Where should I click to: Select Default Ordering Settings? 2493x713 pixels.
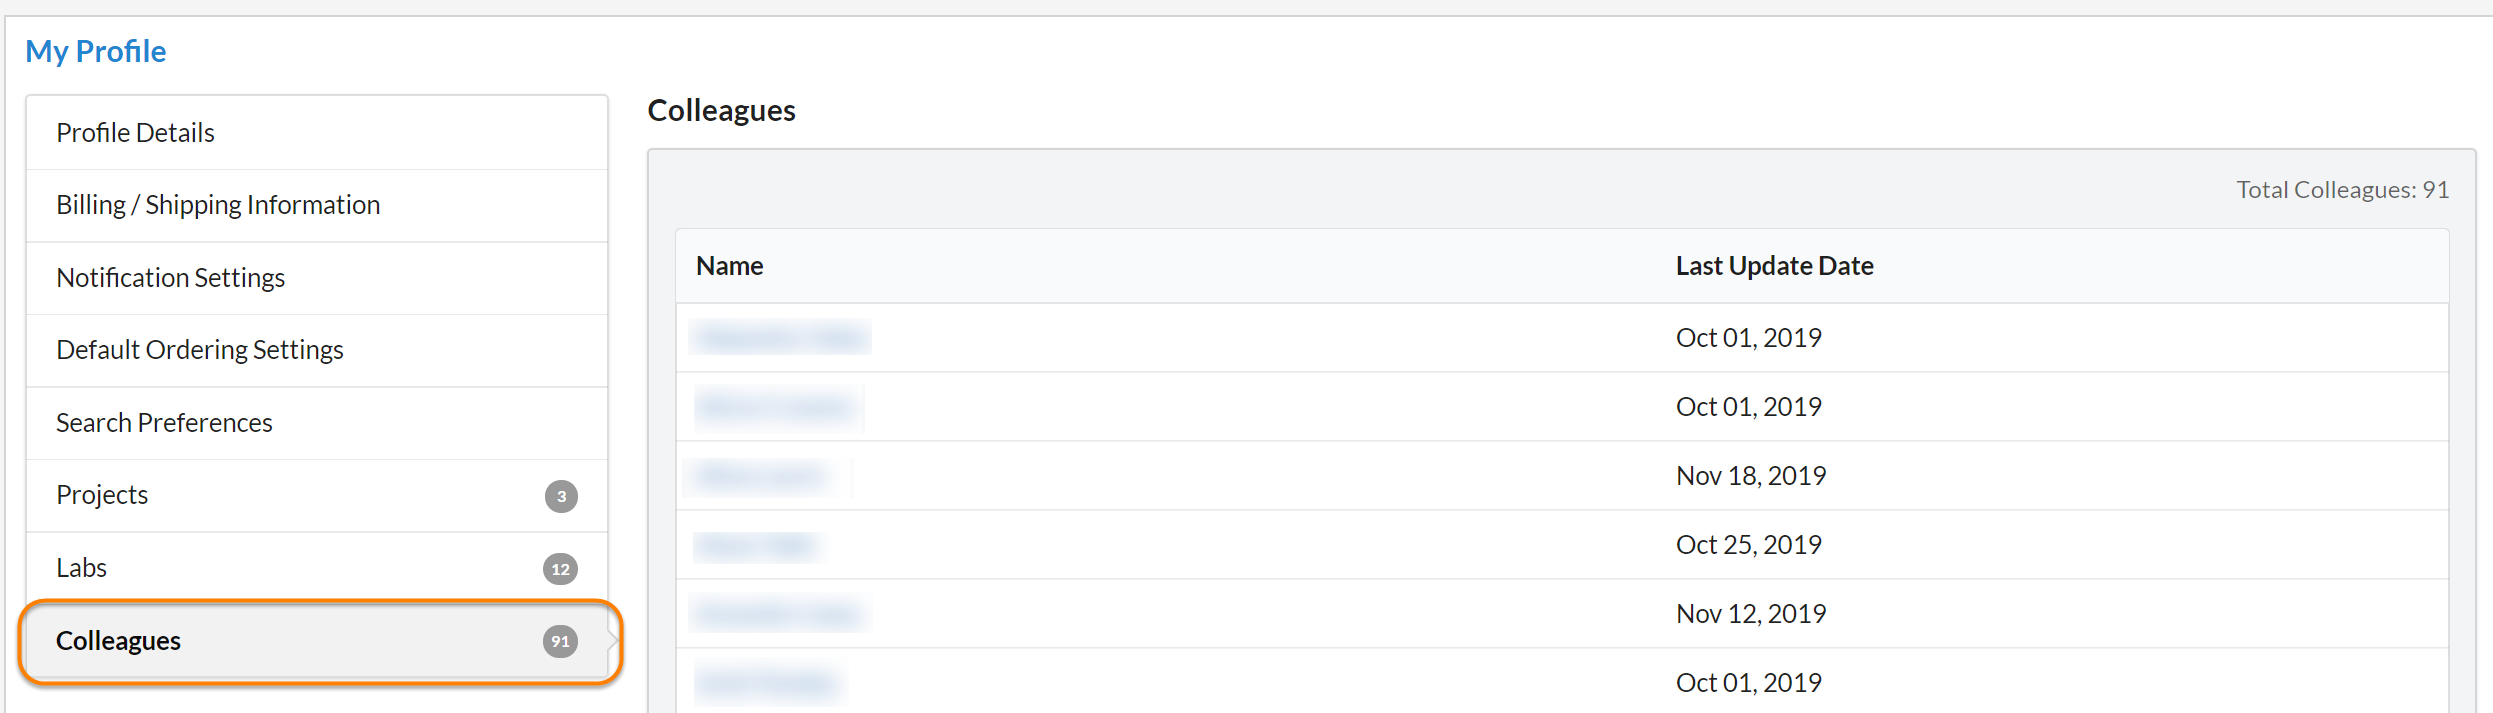(x=200, y=350)
